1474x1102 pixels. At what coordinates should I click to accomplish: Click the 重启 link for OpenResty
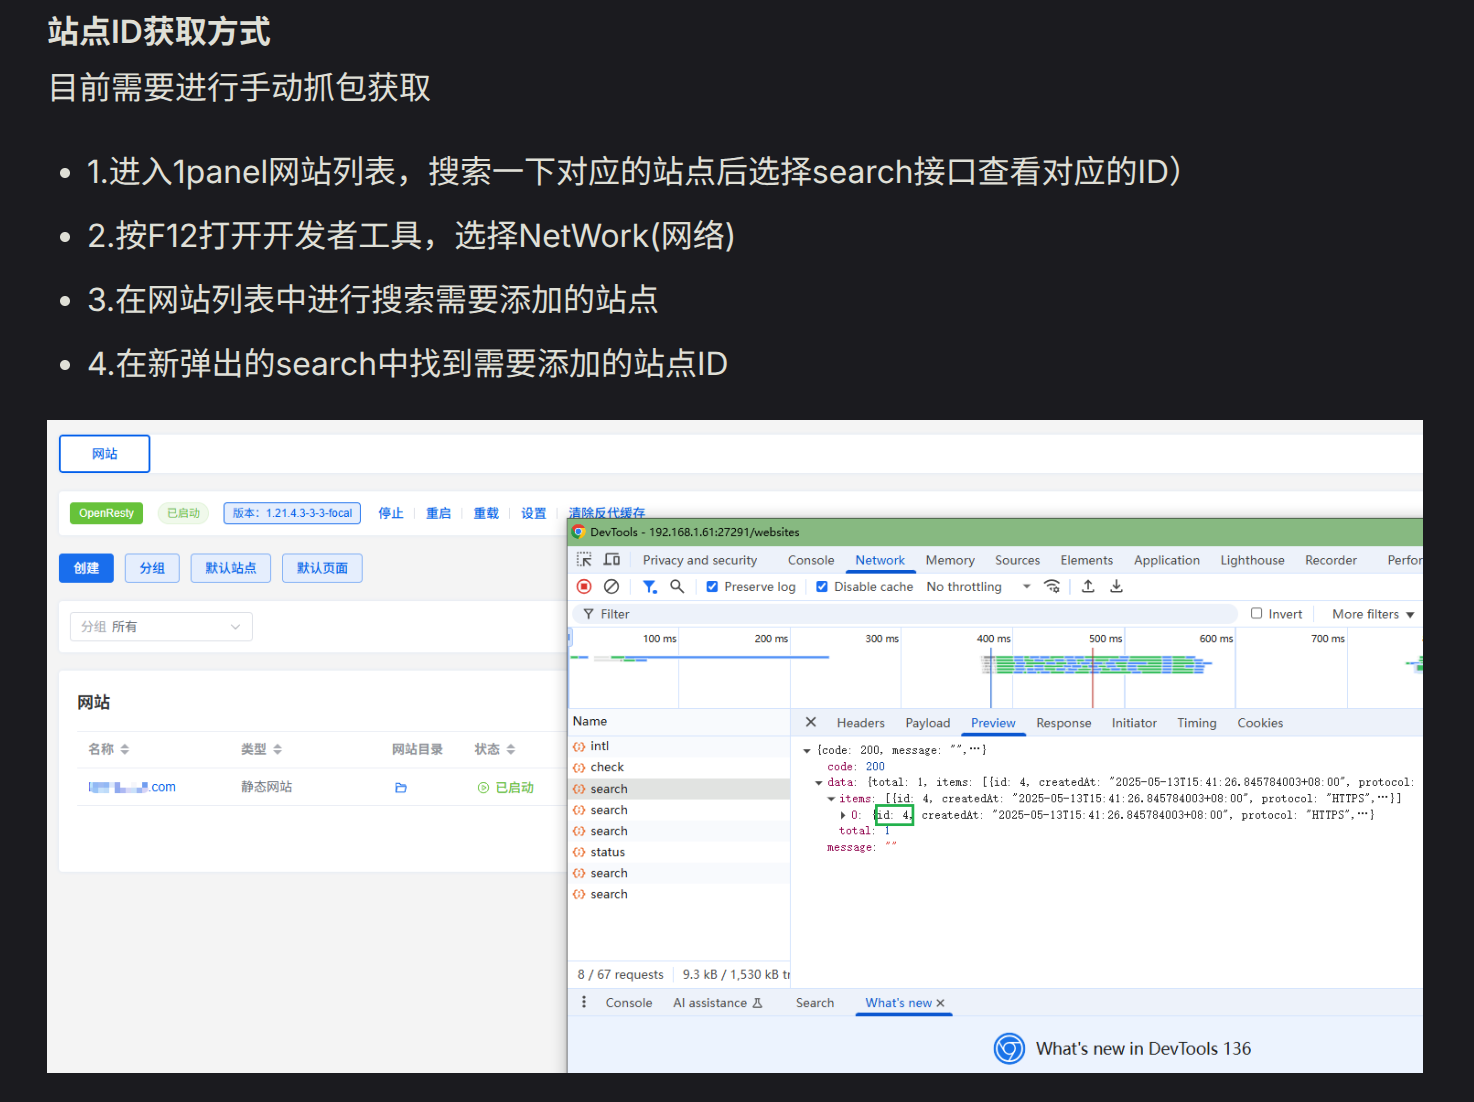(439, 513)
